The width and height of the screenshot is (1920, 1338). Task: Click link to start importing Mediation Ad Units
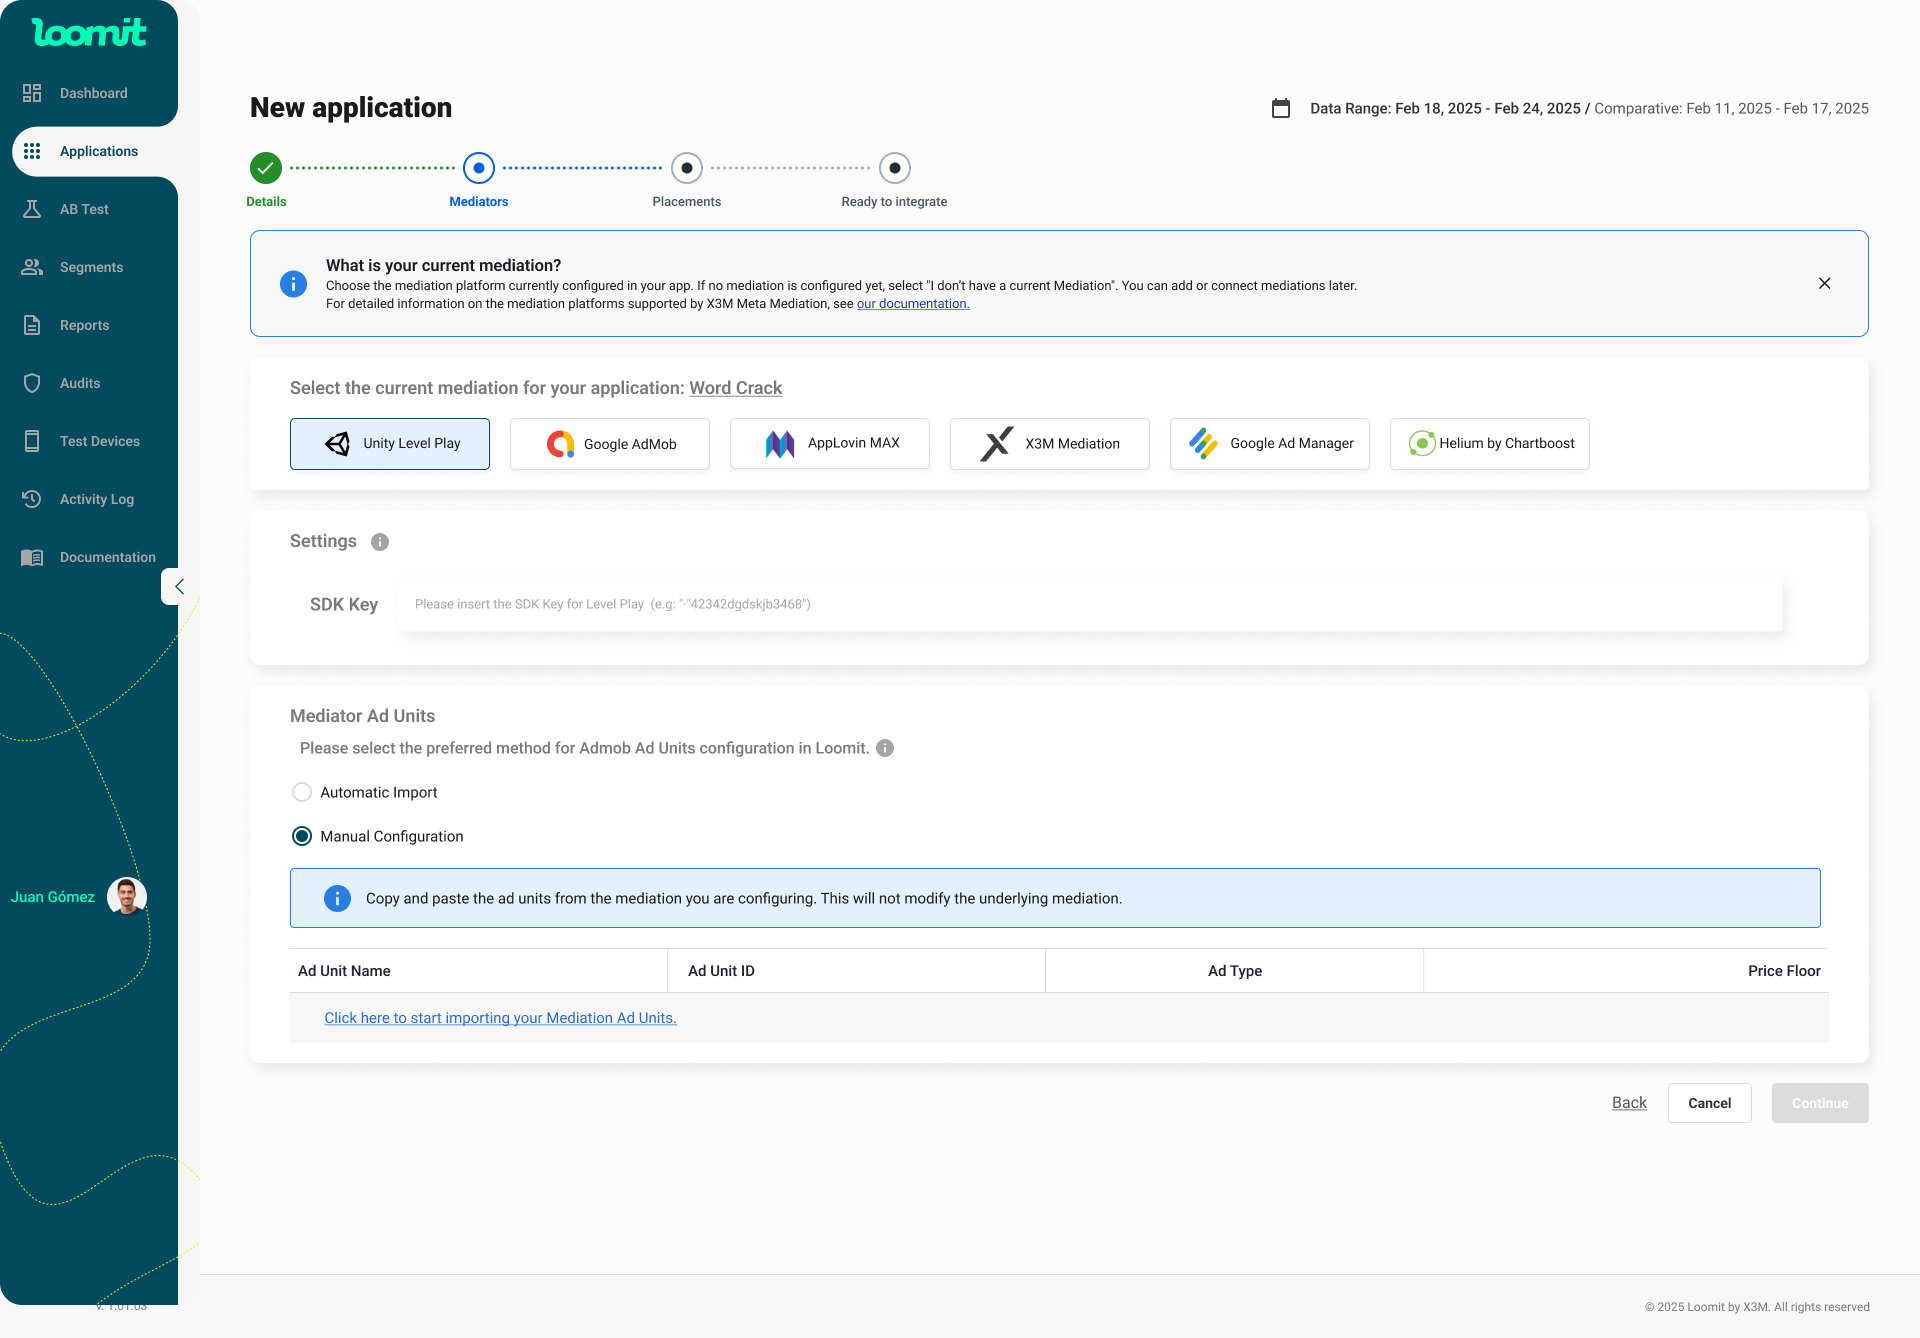pyautogui.click(x=500, y=1018)
